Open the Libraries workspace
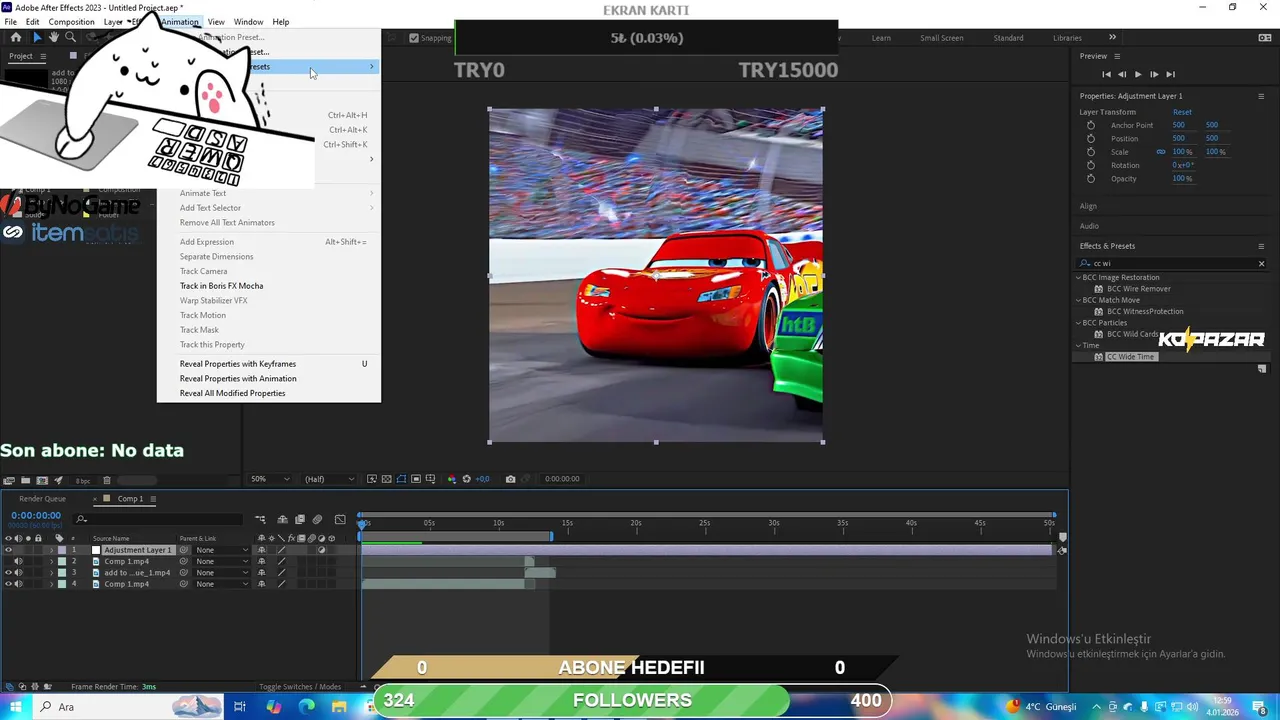 tap(1067, 38)
